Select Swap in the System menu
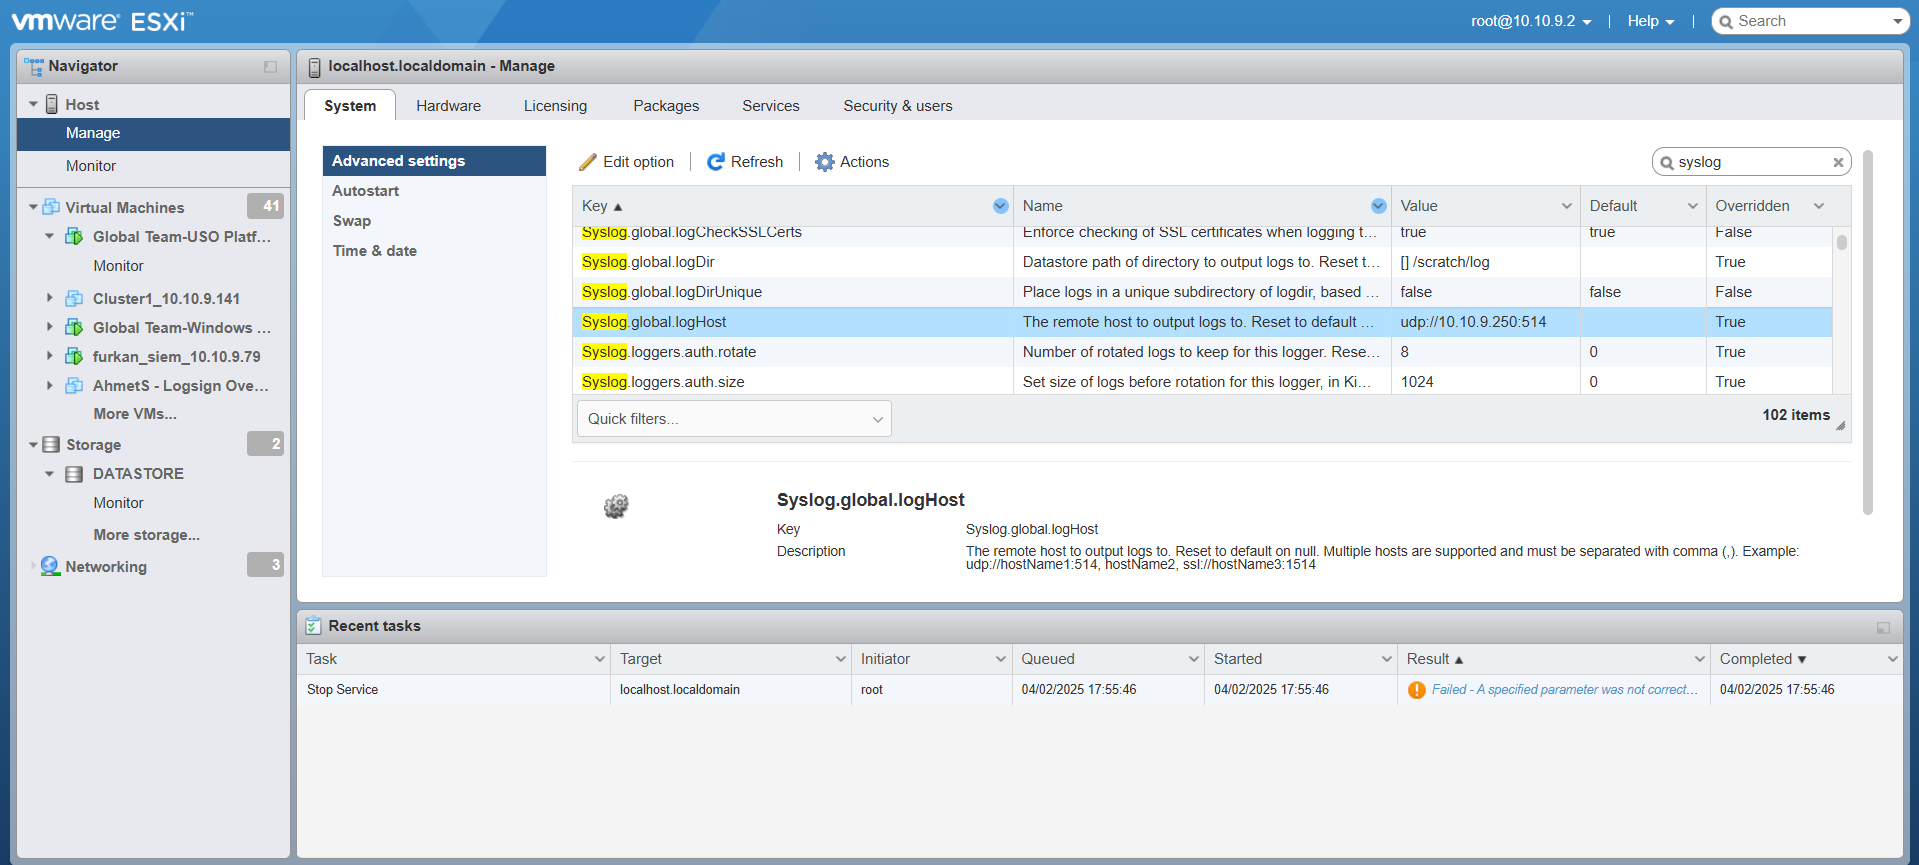 point(434,221)
